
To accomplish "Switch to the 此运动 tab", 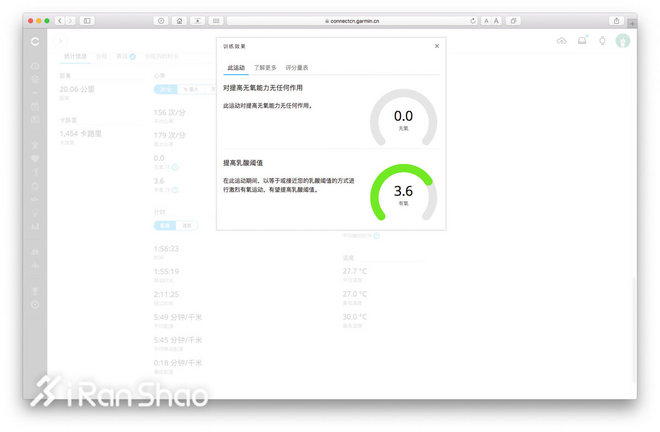I will [x=236, y=68].
